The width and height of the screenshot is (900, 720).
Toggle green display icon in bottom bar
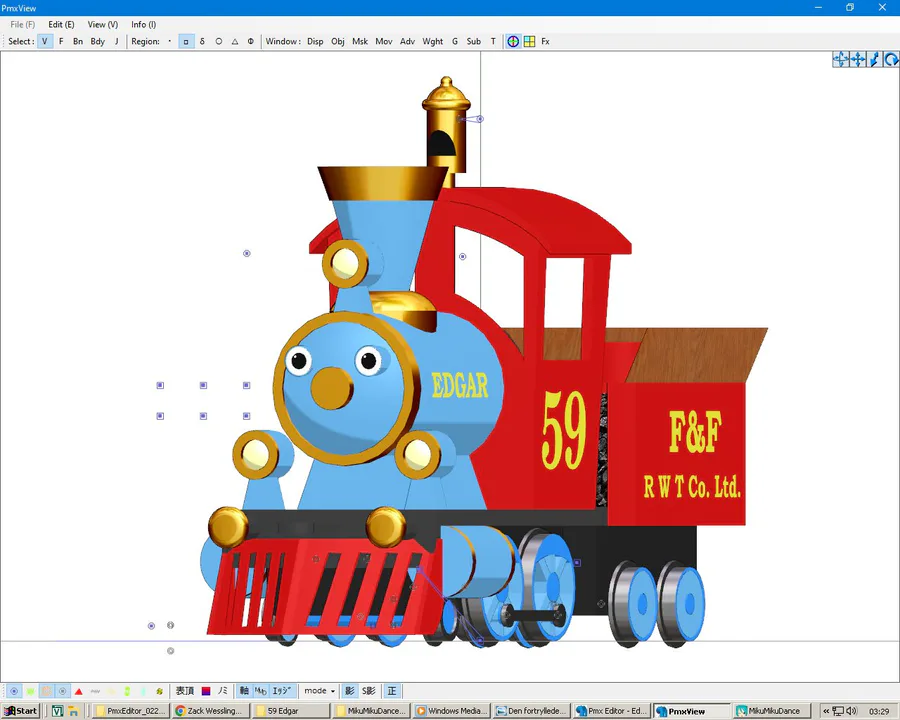click(x=30, y=691)
